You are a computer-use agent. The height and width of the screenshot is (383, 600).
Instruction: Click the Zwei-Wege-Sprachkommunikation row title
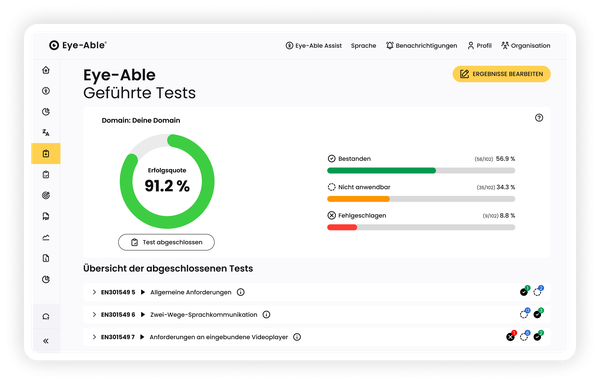(204, 315)
